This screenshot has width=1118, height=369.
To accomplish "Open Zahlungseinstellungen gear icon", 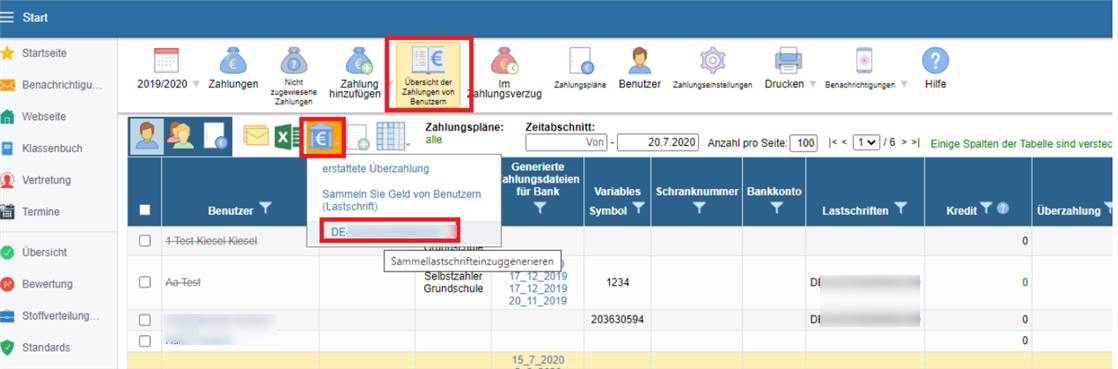I will (712, 61).
